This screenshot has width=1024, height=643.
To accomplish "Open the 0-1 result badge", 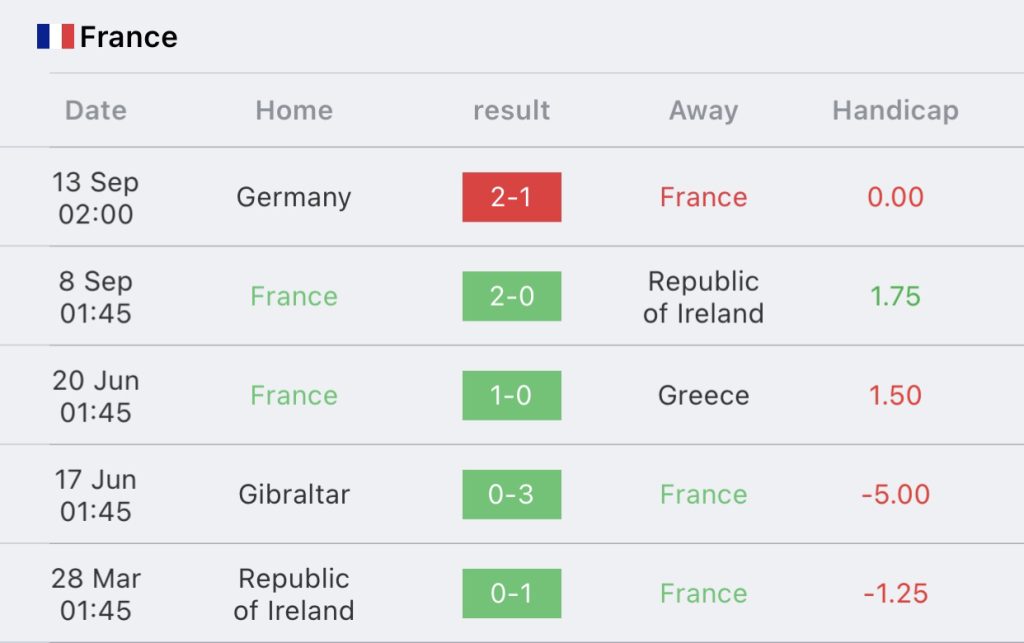I will tap(512, 593).
